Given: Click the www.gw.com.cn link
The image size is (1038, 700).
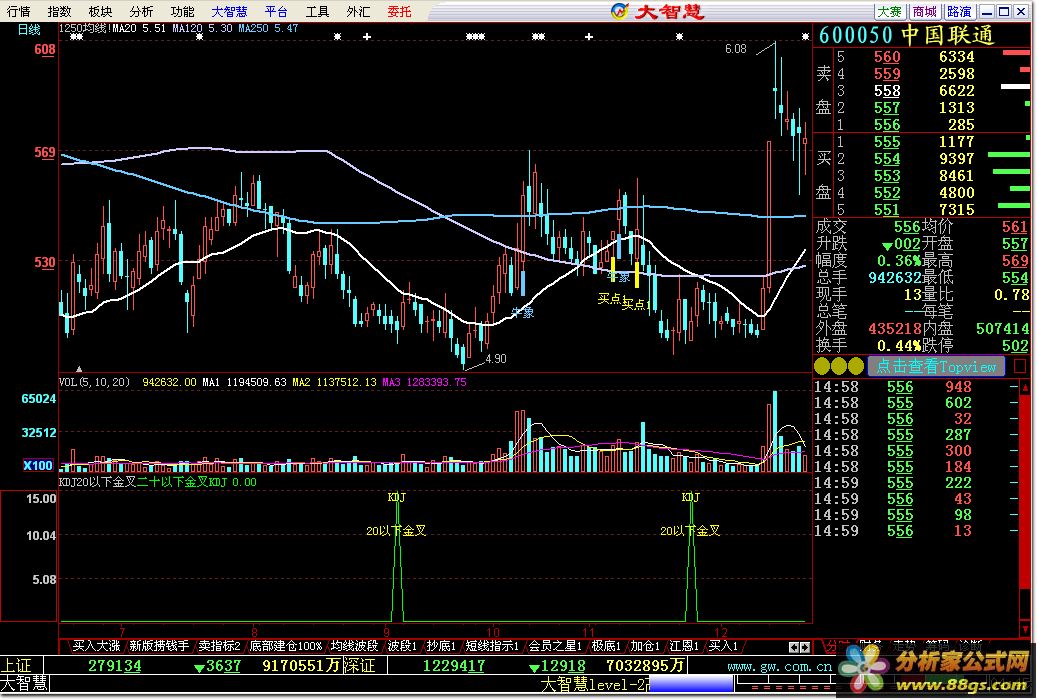Looking at the screenshot, I should coord(779,666).
